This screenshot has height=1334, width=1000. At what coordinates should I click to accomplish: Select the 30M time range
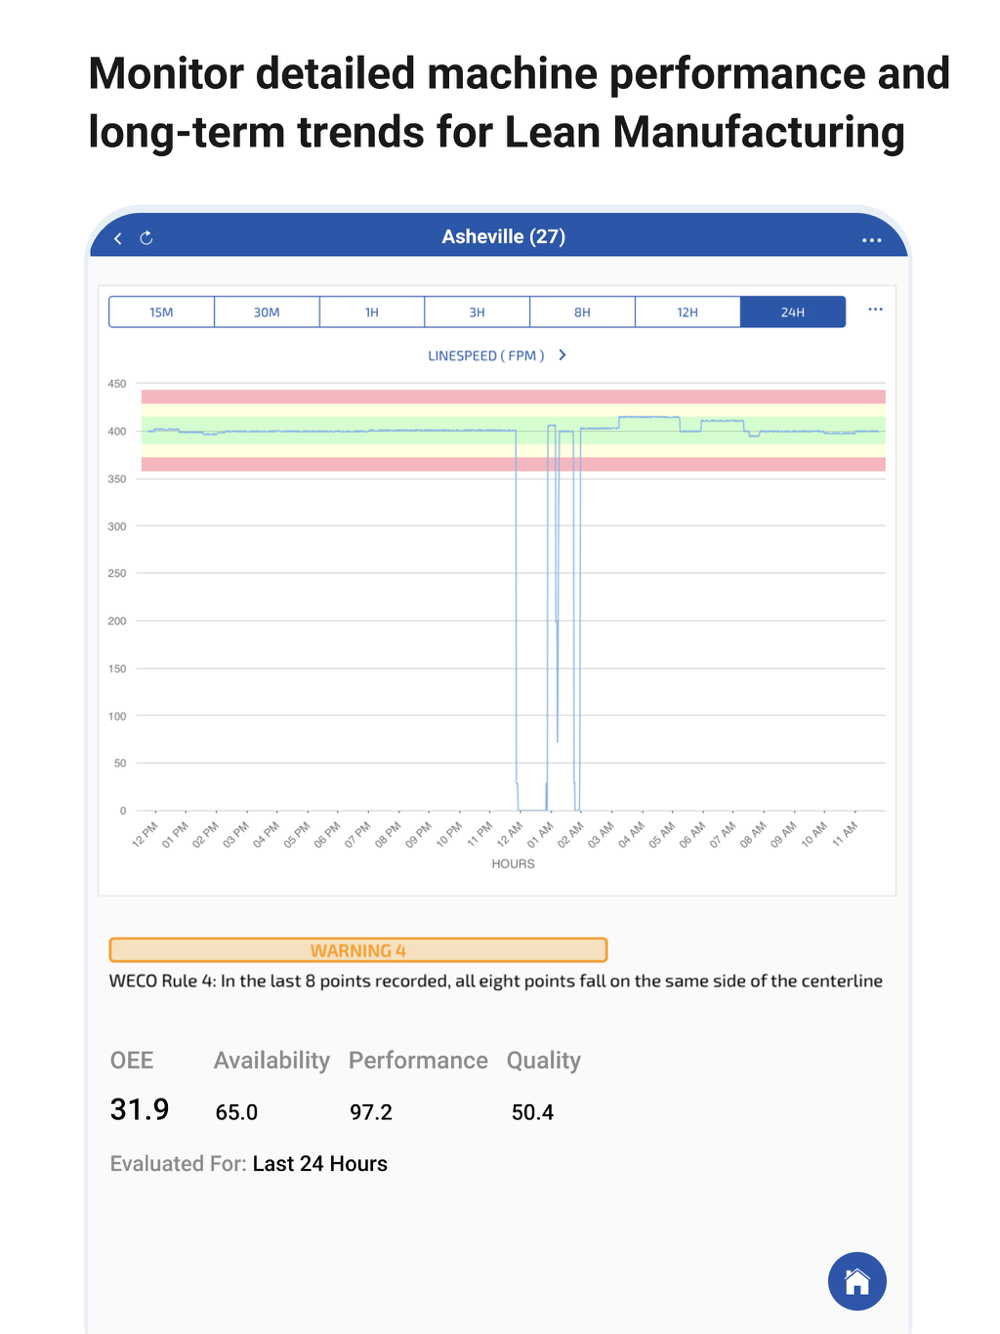[x=267, y=312]
